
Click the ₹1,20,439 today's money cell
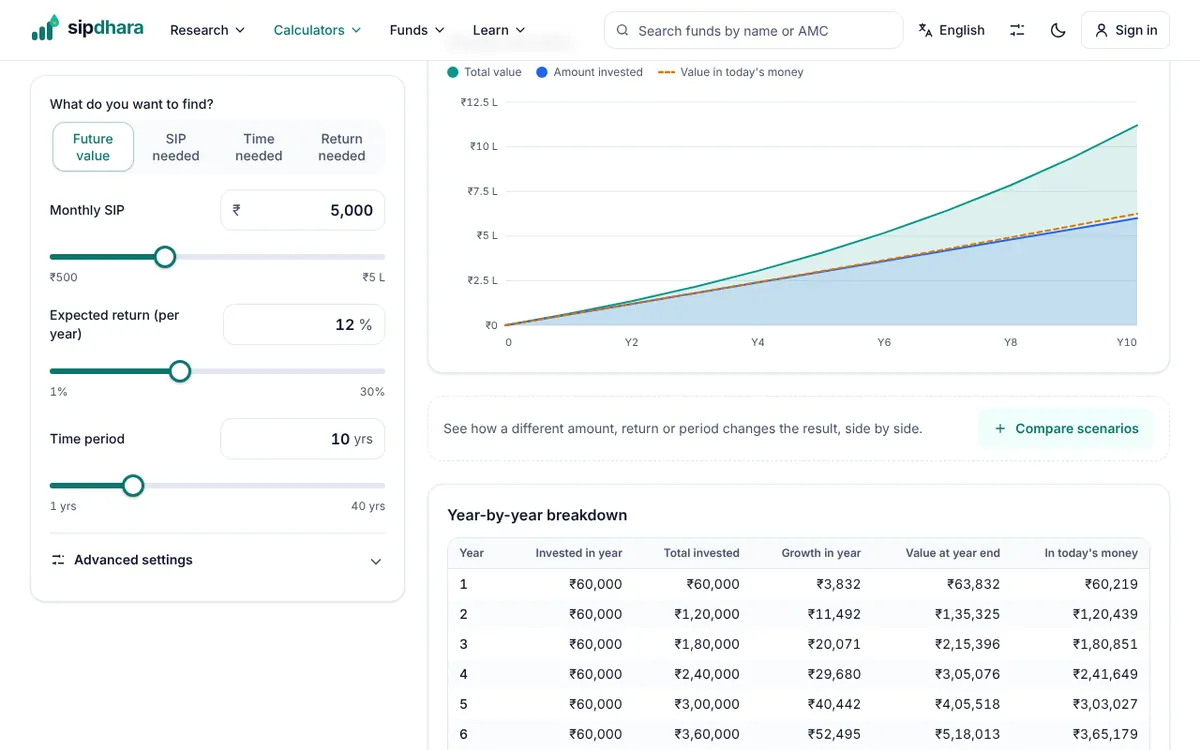coord(1106,614)
